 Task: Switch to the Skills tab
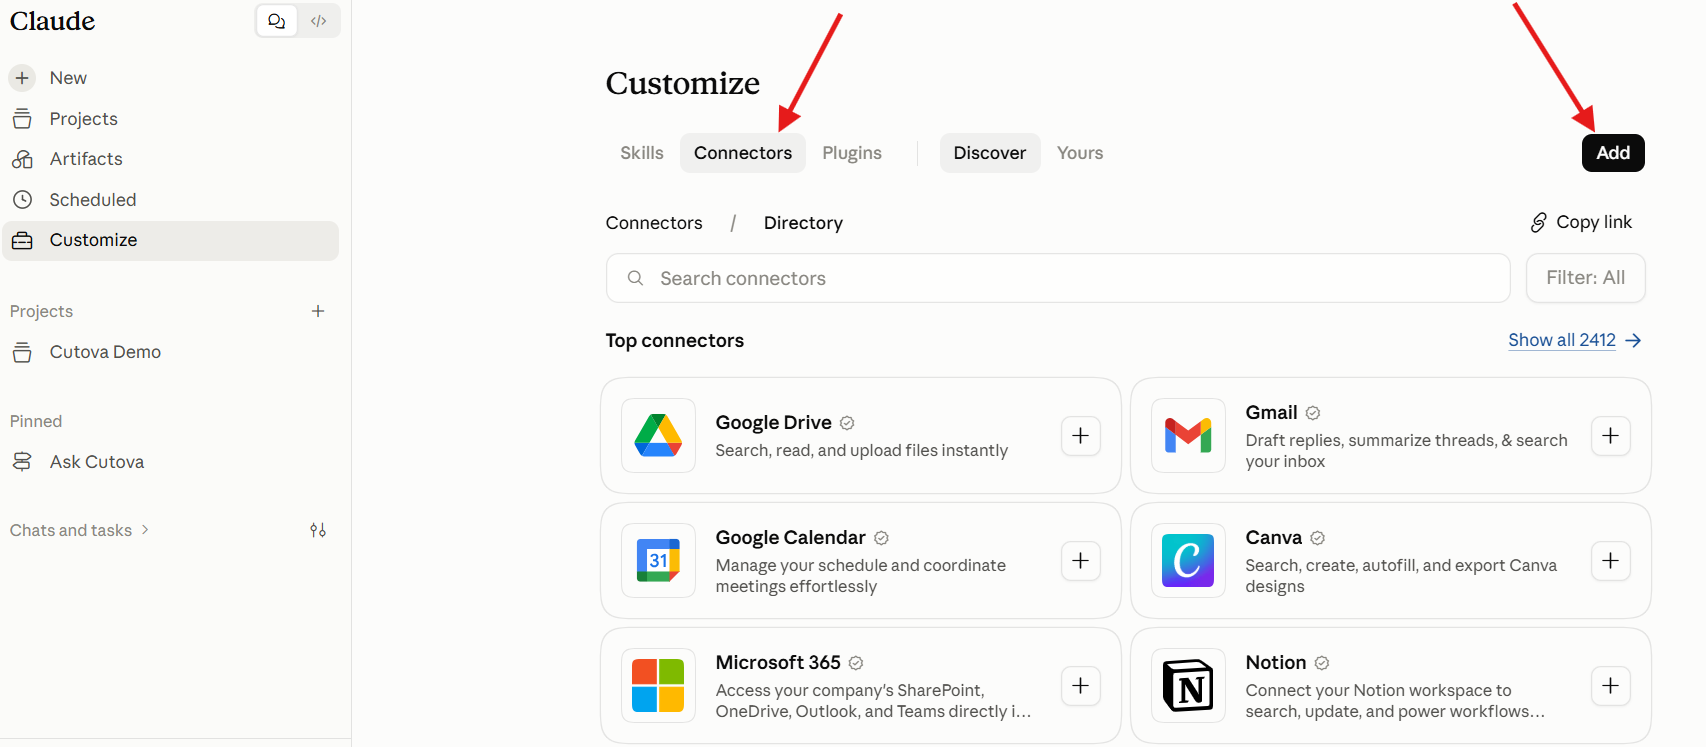(x=642, y=153)
